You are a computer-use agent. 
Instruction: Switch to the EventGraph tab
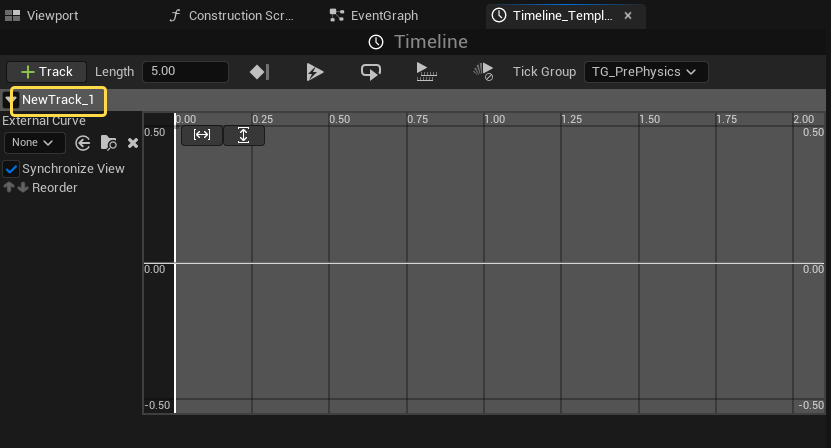[384, 16]
